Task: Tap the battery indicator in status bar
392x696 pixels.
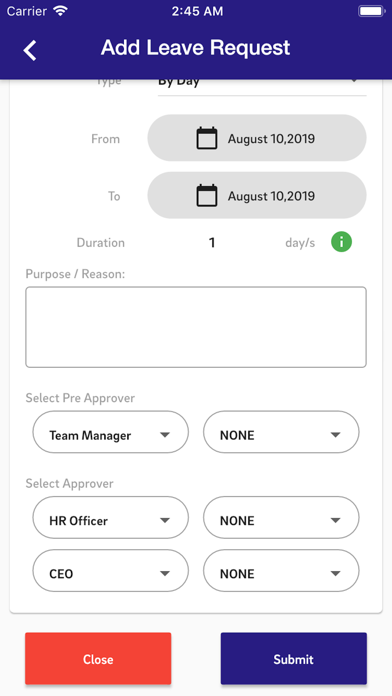Action: pyautogui.click(x=370, y=11)
